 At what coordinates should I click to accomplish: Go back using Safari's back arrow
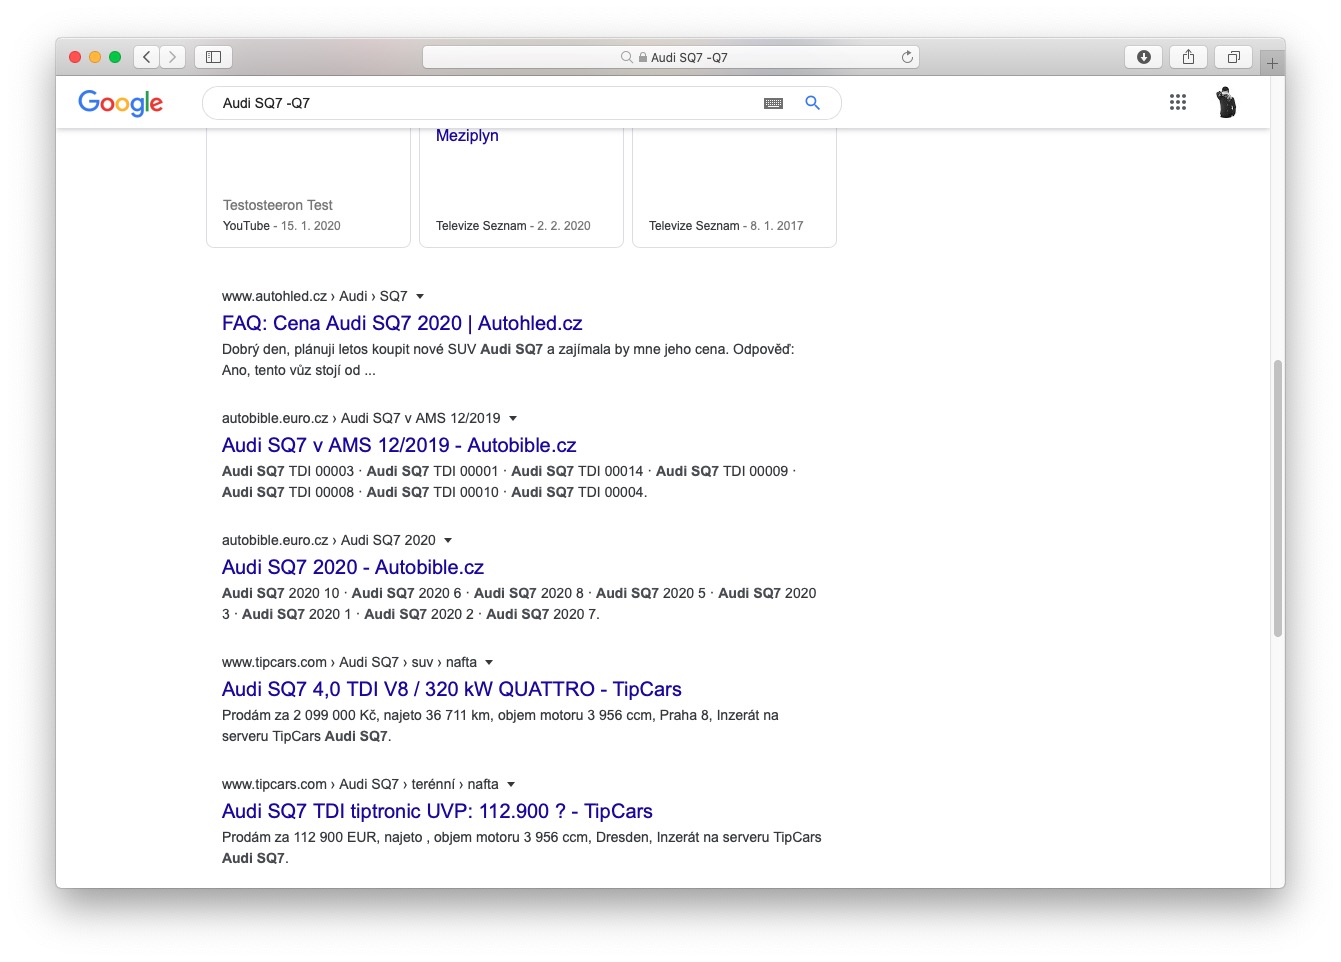coord(147,57)
